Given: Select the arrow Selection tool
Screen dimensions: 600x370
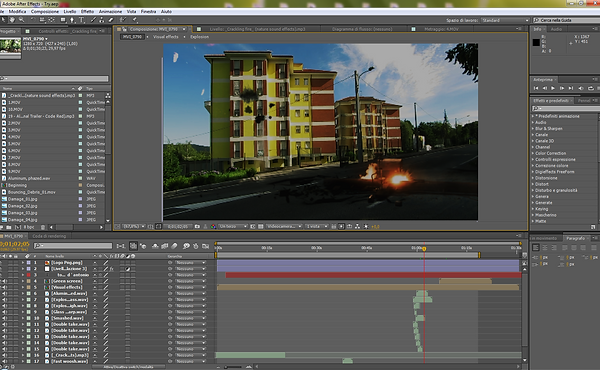Looking at the screenshot, I should [x=3, y=20].
